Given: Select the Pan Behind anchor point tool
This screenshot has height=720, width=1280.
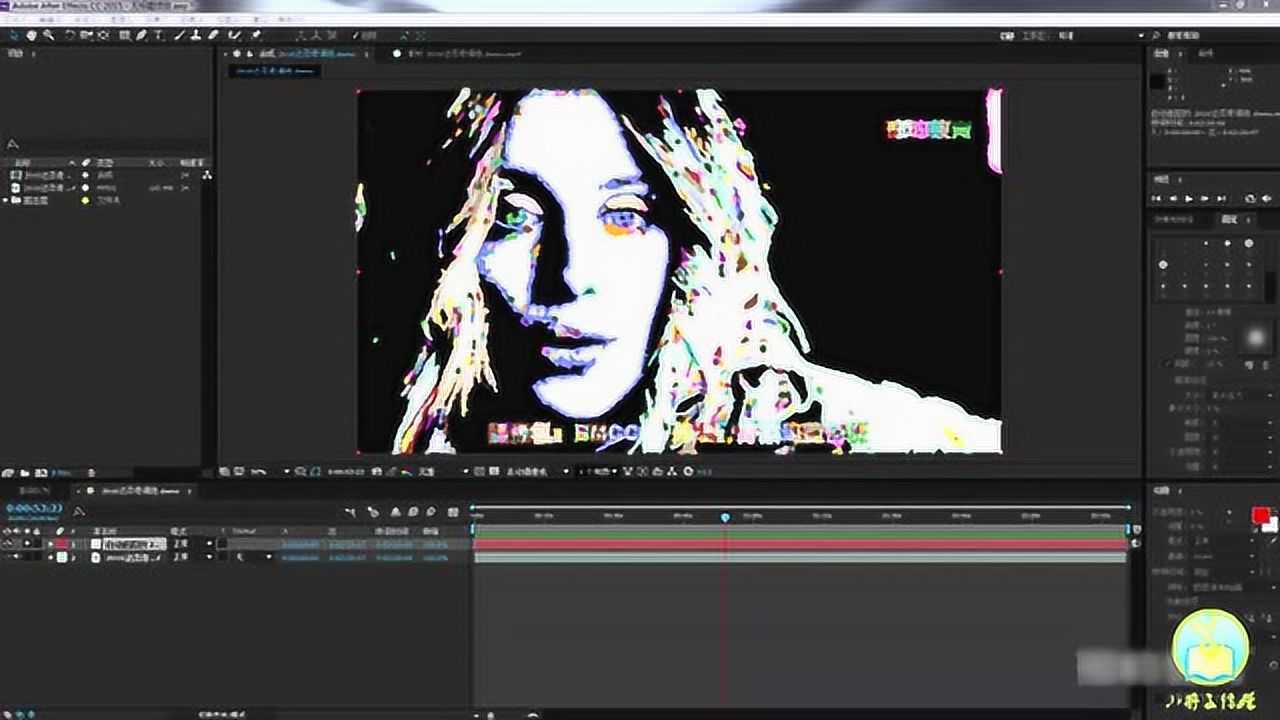Looking at the screenshot, I should click(103, 35).
